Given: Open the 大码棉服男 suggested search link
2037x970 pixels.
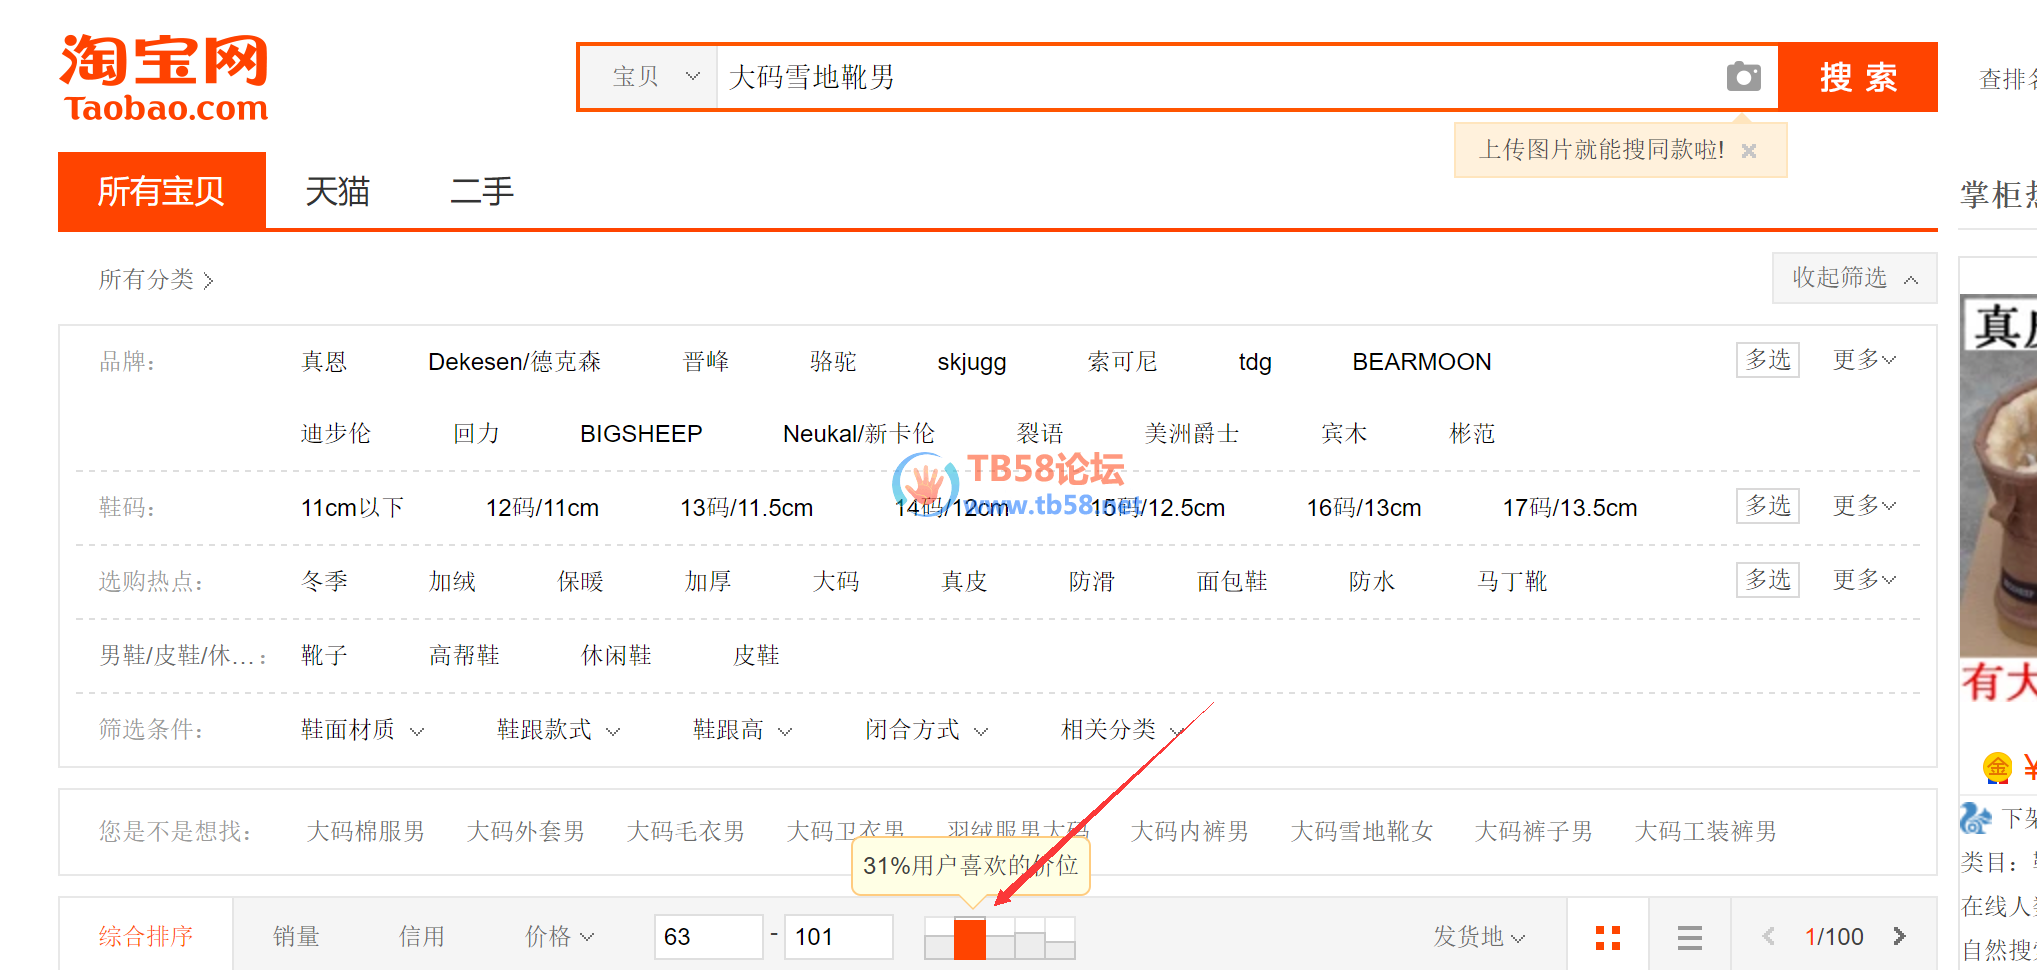Looking at the screenshot, I should point(365,832).
